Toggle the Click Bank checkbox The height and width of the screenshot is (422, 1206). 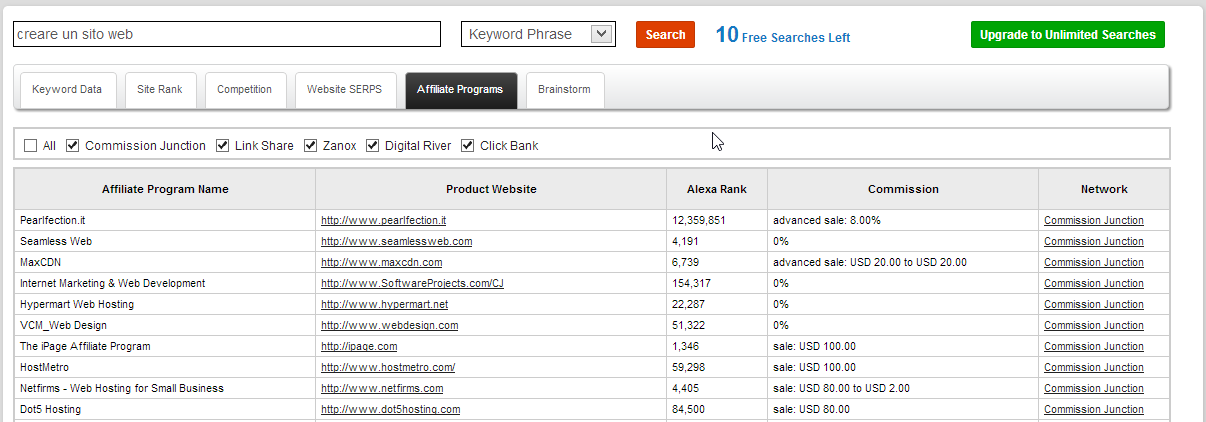coord(468,146)
